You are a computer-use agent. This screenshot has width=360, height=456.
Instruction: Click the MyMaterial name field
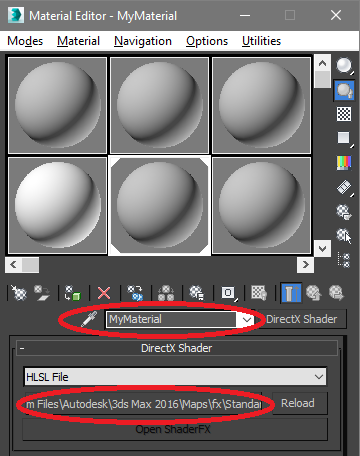(x=171, y=319)
